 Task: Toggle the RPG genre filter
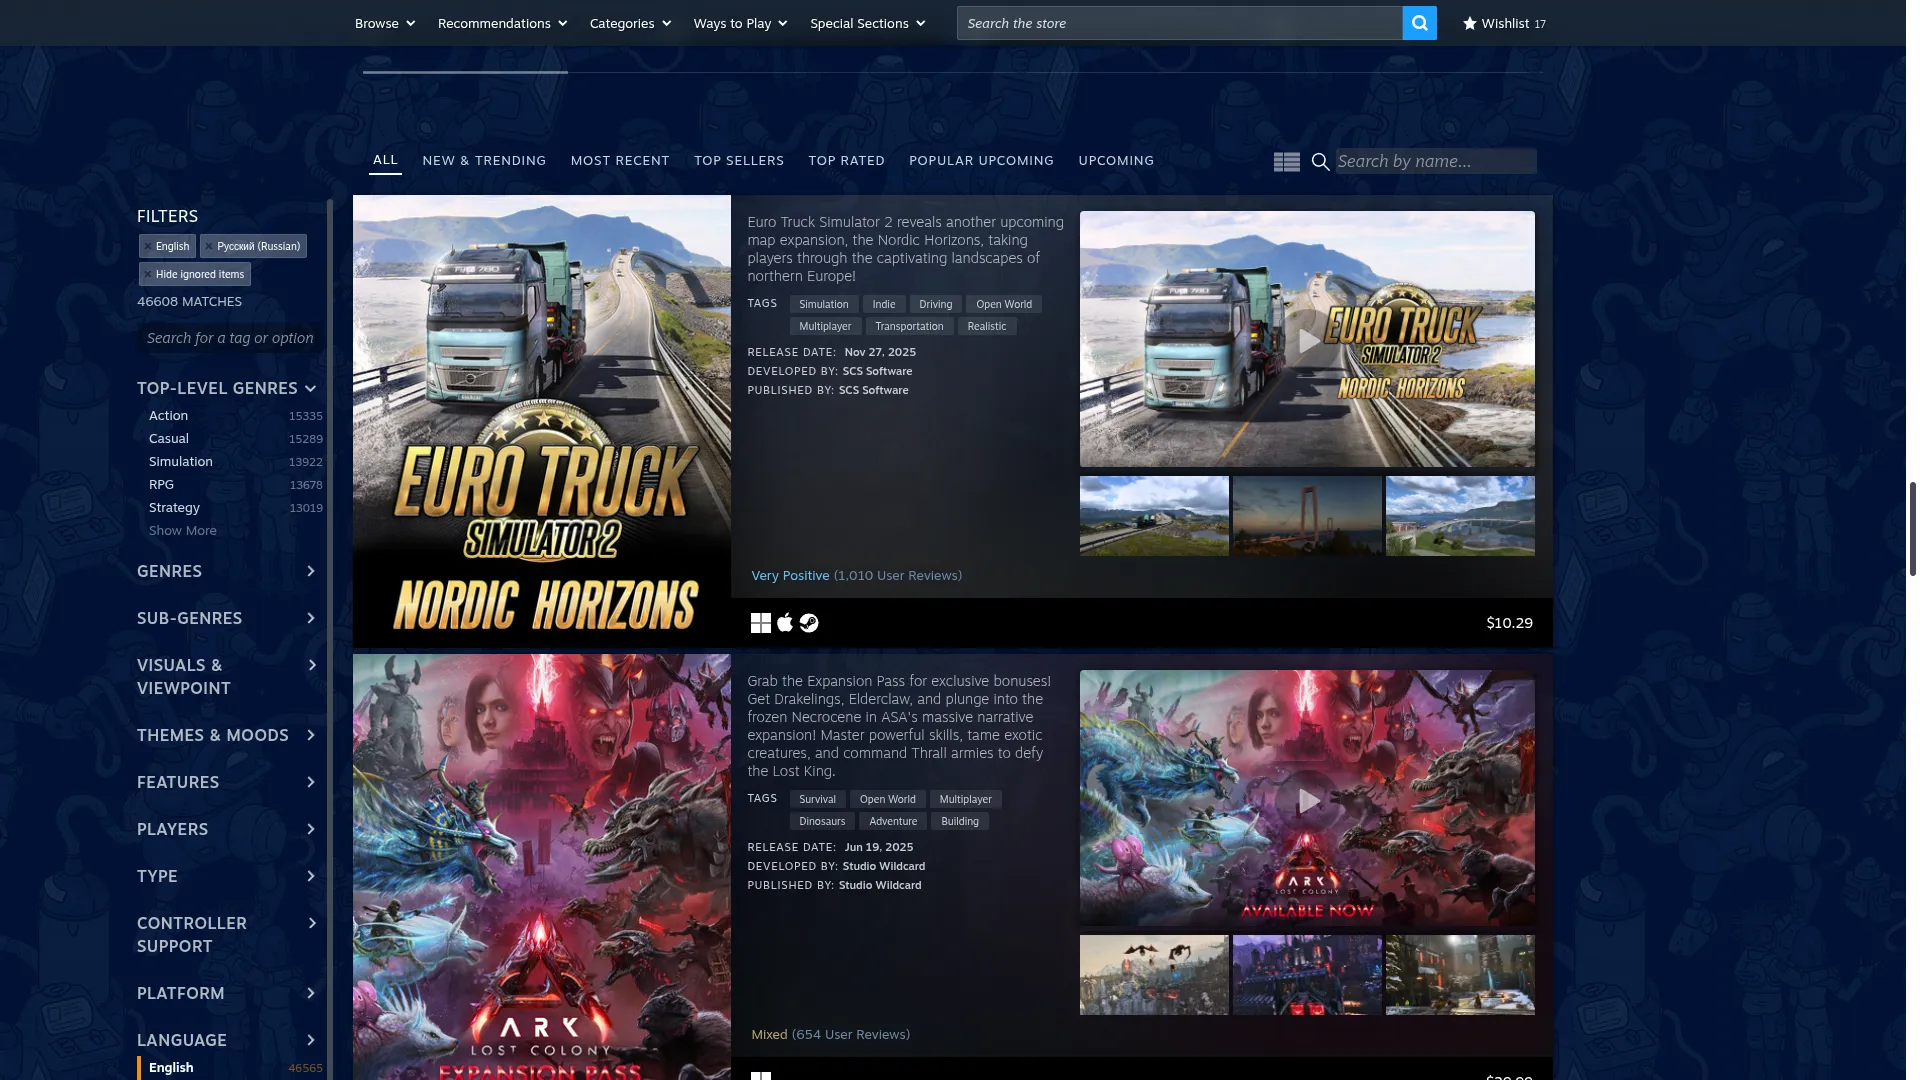[235, 485]
